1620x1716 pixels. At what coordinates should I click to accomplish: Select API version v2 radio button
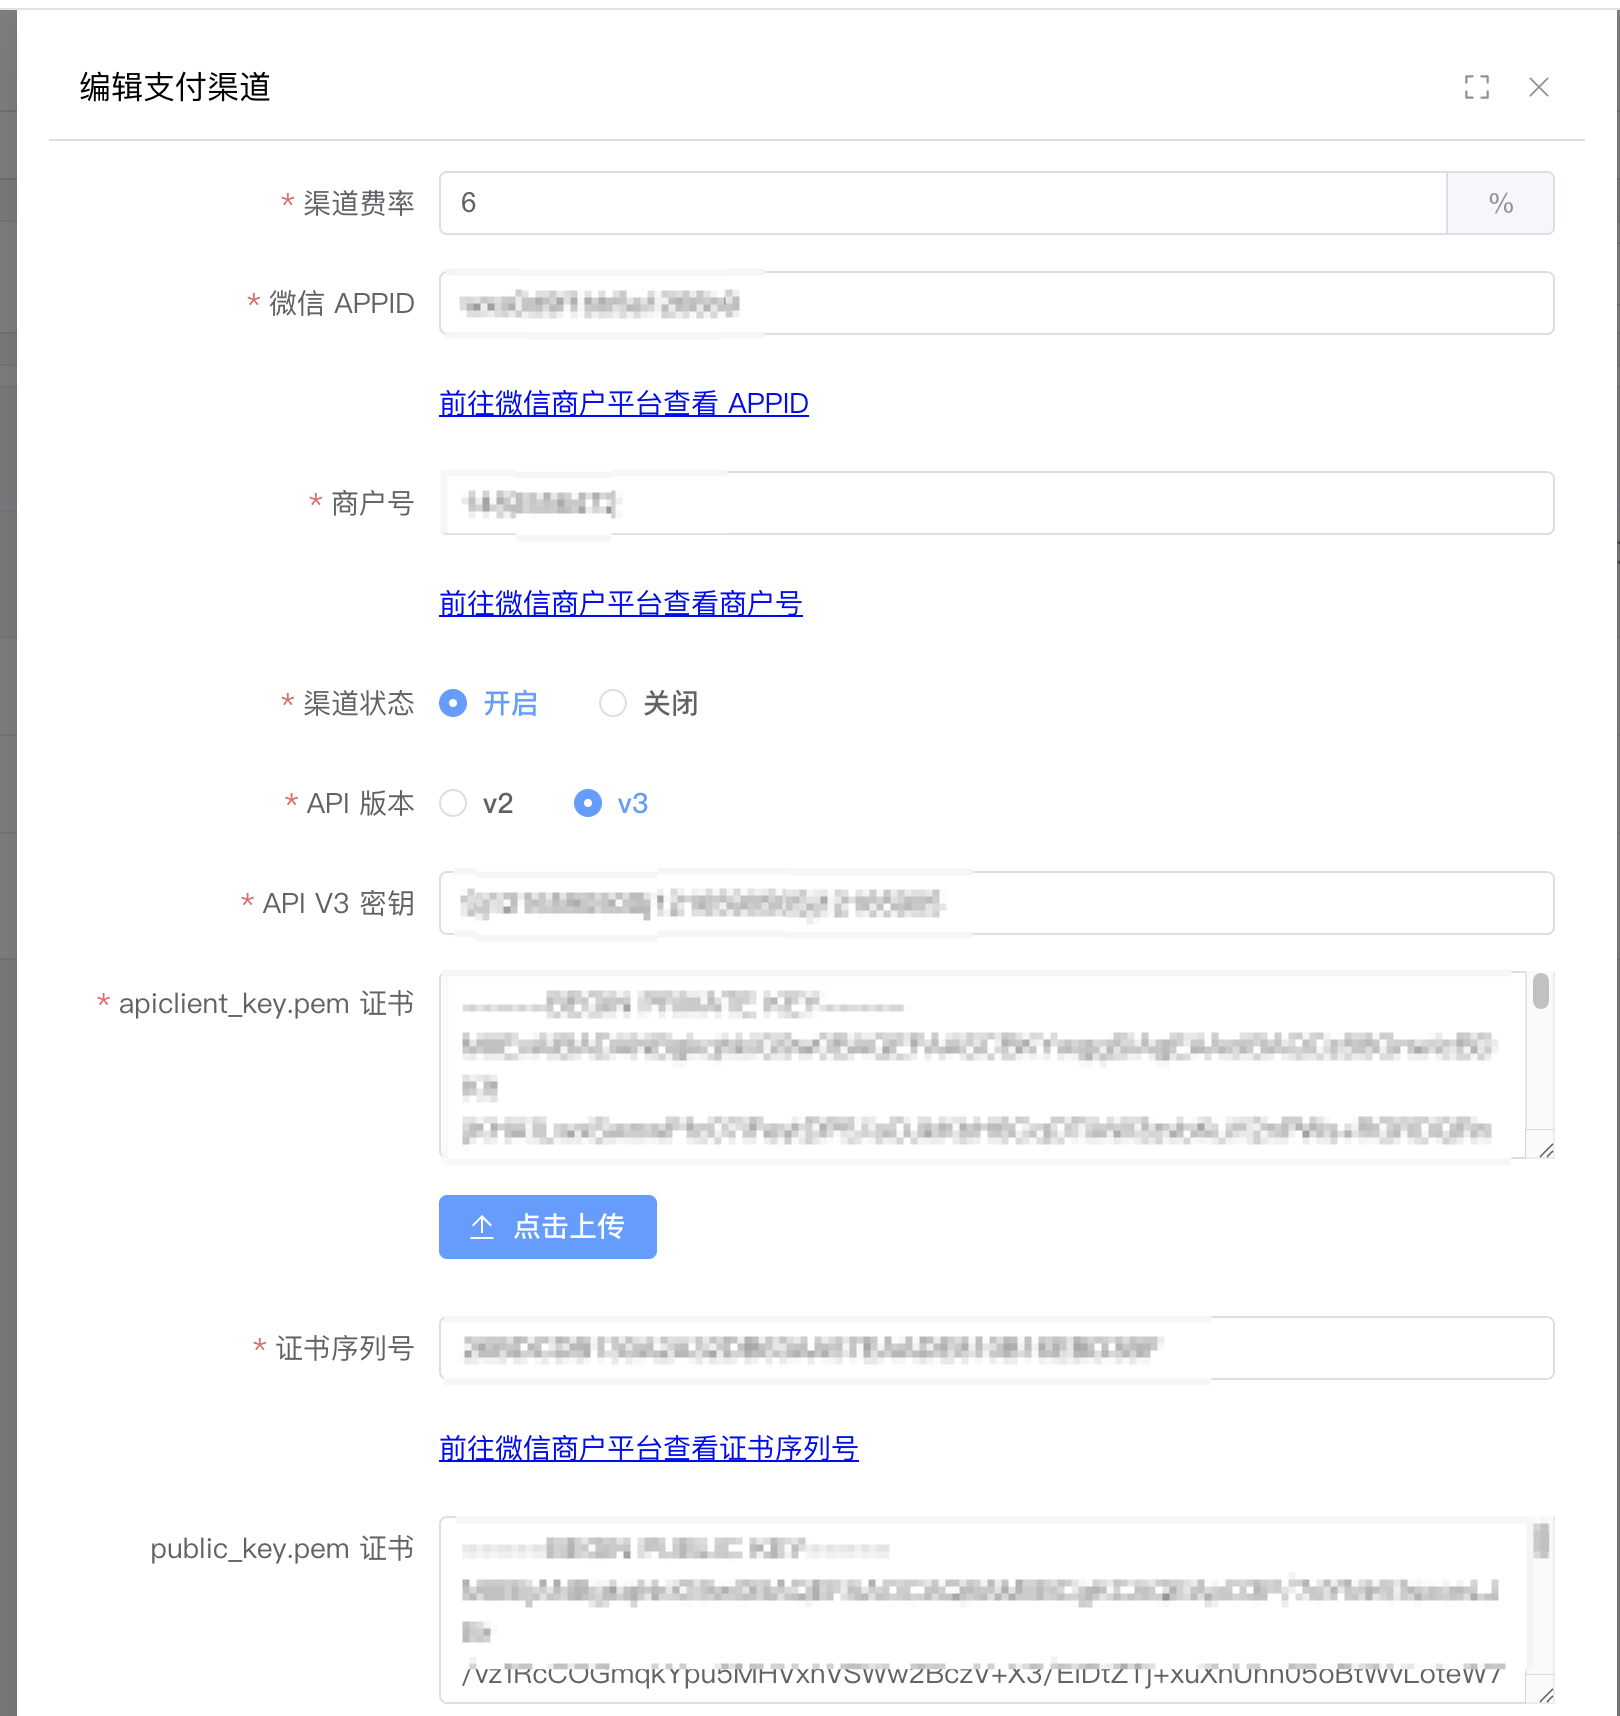(454, 803)
